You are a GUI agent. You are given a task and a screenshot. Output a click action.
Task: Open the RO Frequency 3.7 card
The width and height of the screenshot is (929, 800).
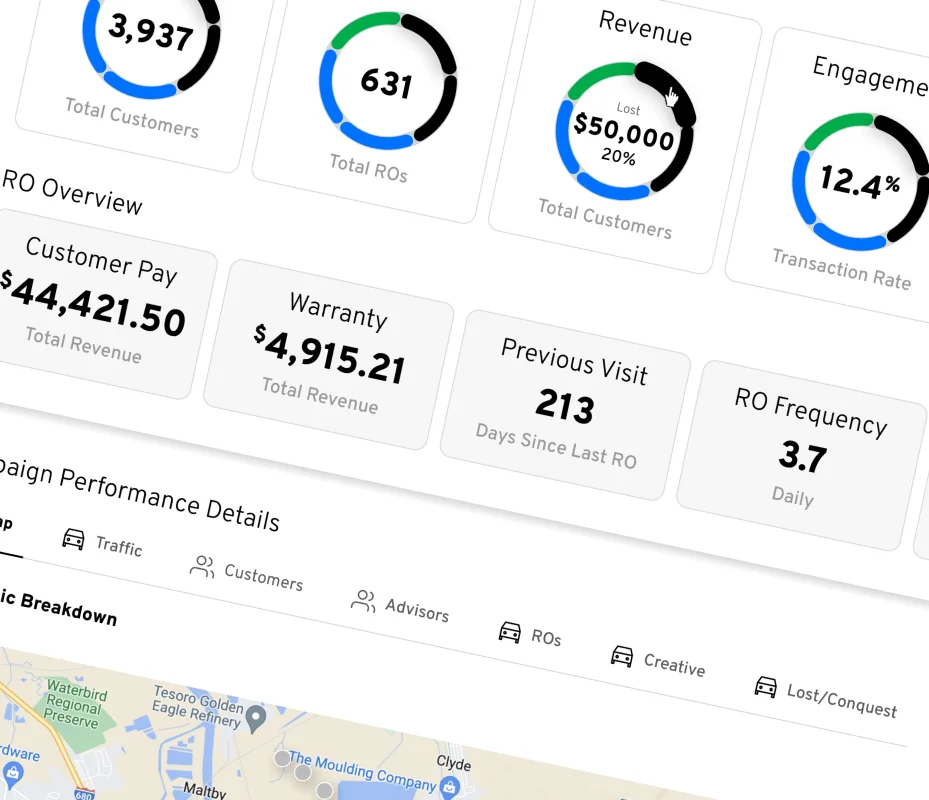click(802, 456)
